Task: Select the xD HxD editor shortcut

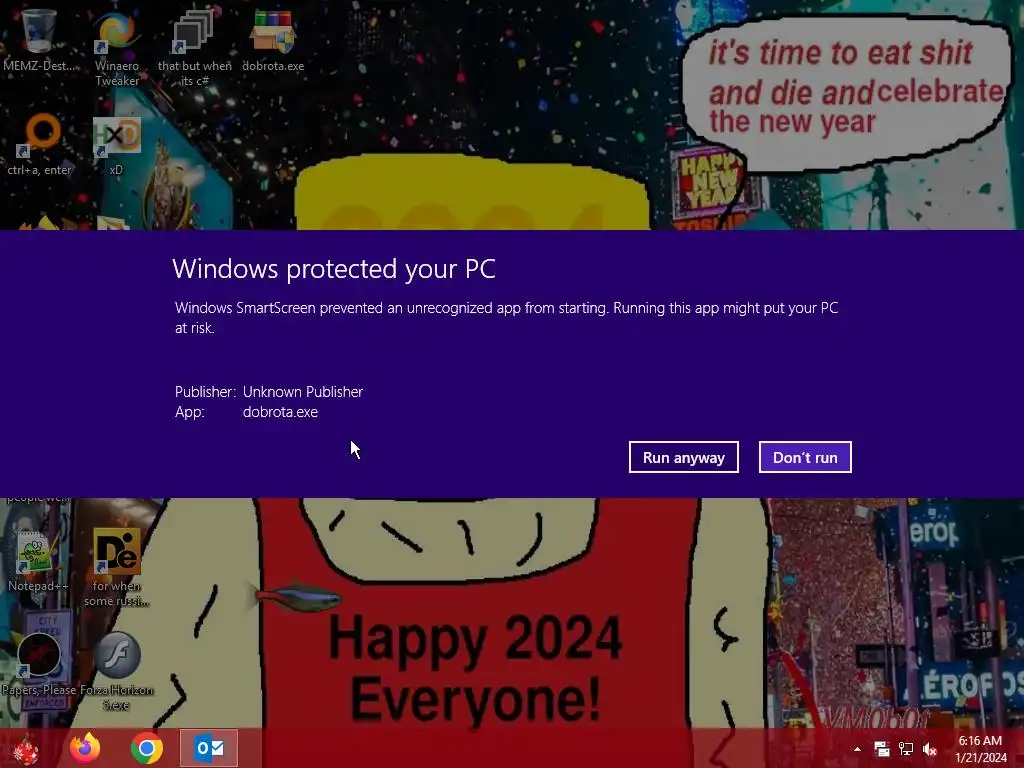Action: coord(116,145)
